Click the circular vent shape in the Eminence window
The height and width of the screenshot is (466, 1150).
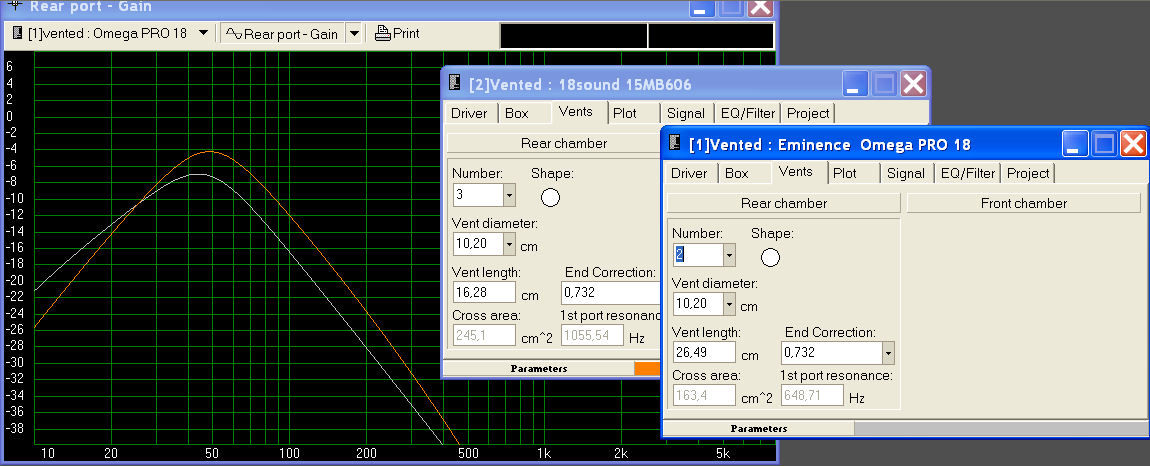pos(770,257)
